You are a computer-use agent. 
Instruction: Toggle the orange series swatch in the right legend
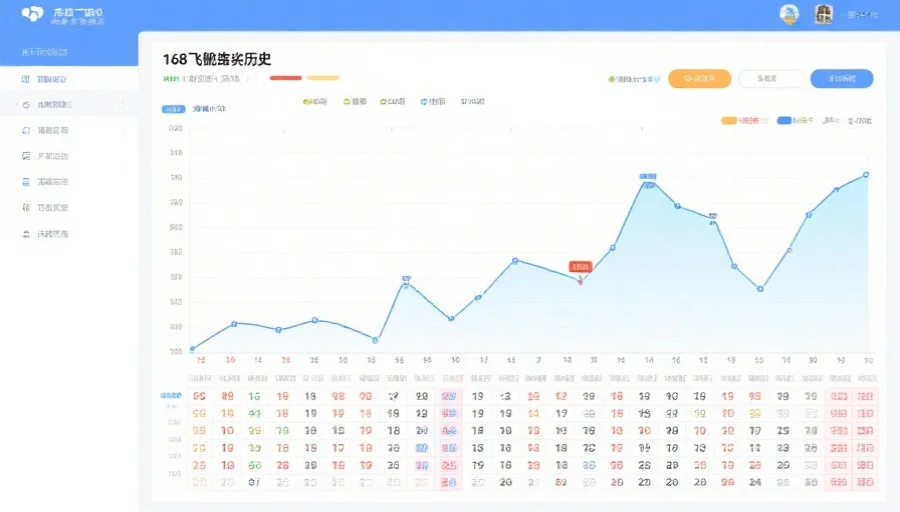(x=729, y=121)
